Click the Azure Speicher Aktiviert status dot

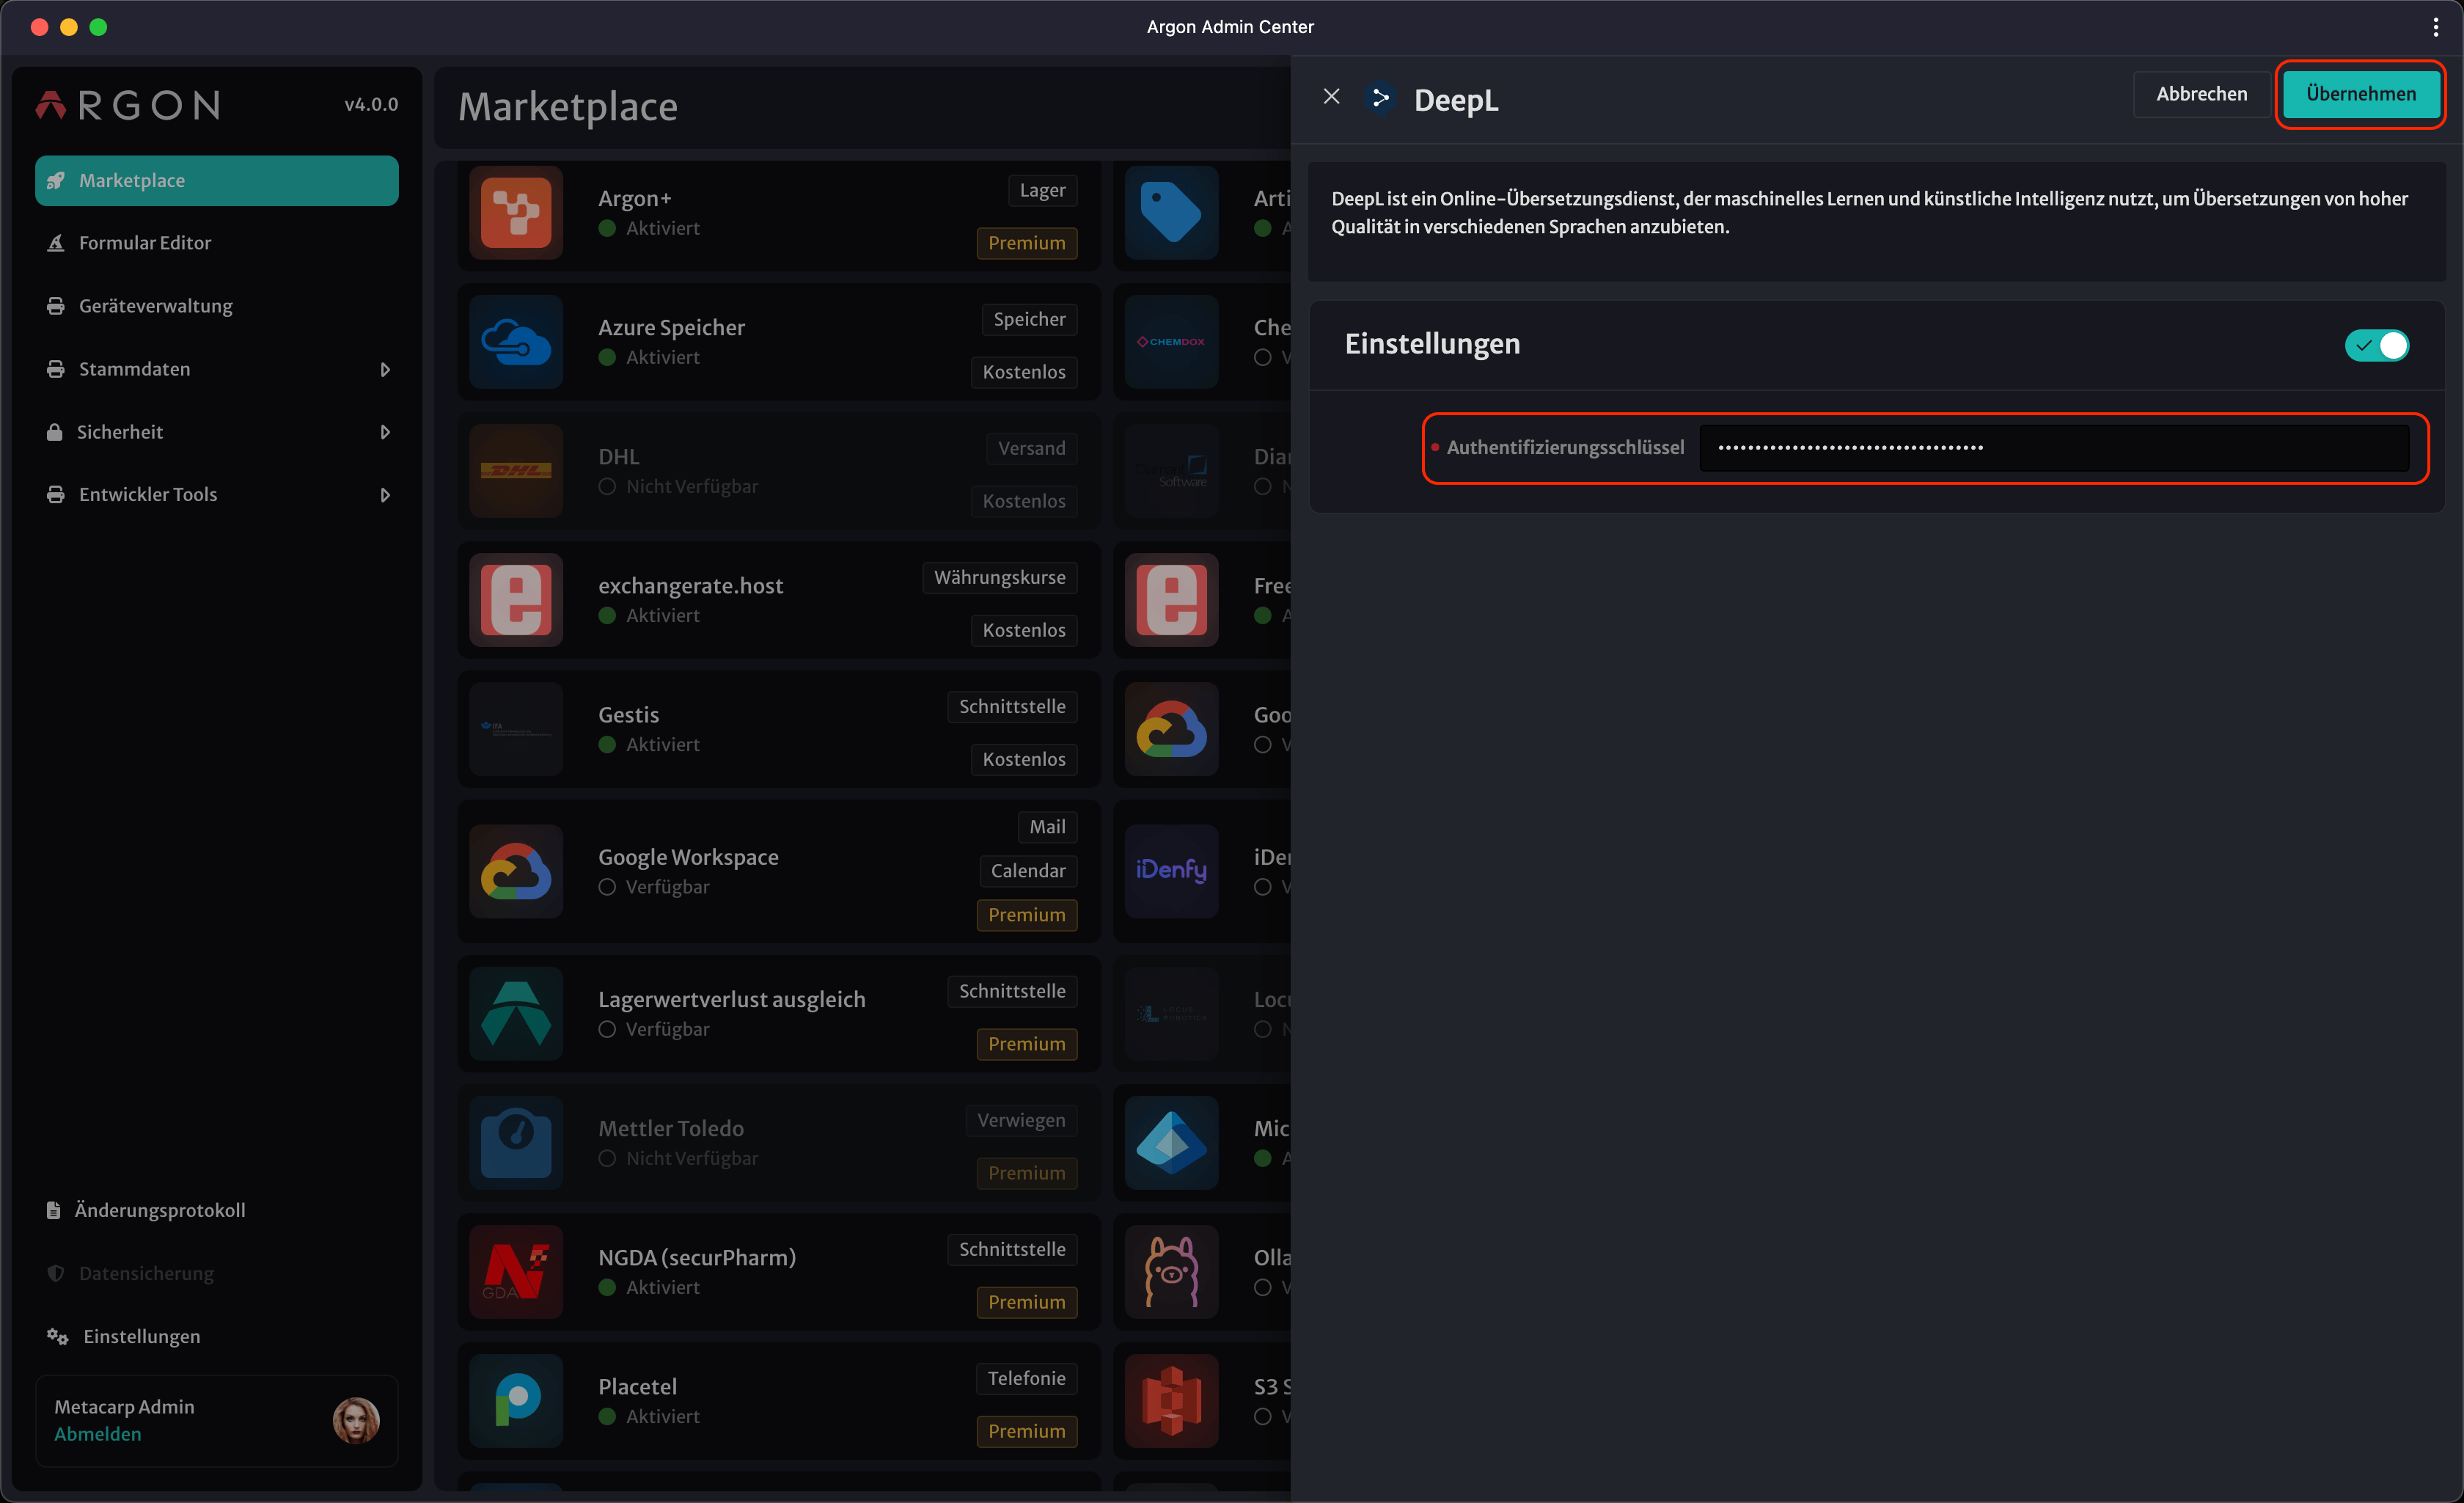pyautogui.click(x=607, y=357)
